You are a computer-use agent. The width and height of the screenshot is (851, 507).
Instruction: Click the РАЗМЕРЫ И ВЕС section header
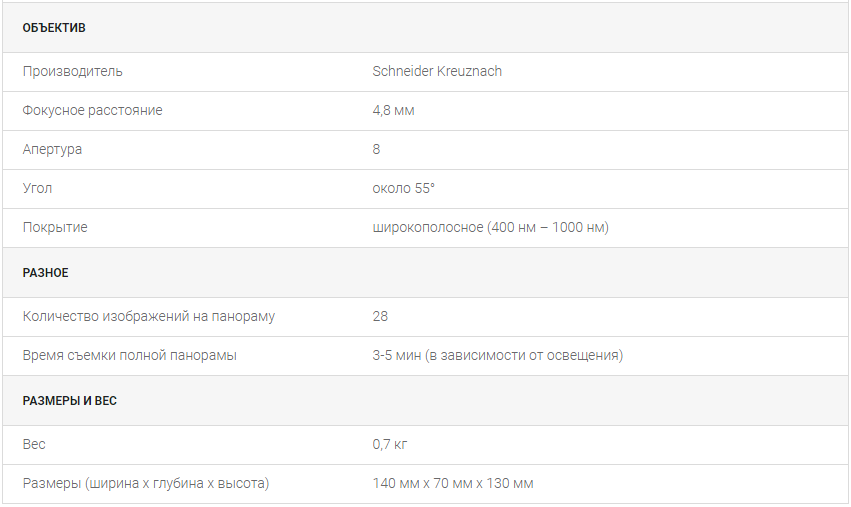tap(69, 401)
